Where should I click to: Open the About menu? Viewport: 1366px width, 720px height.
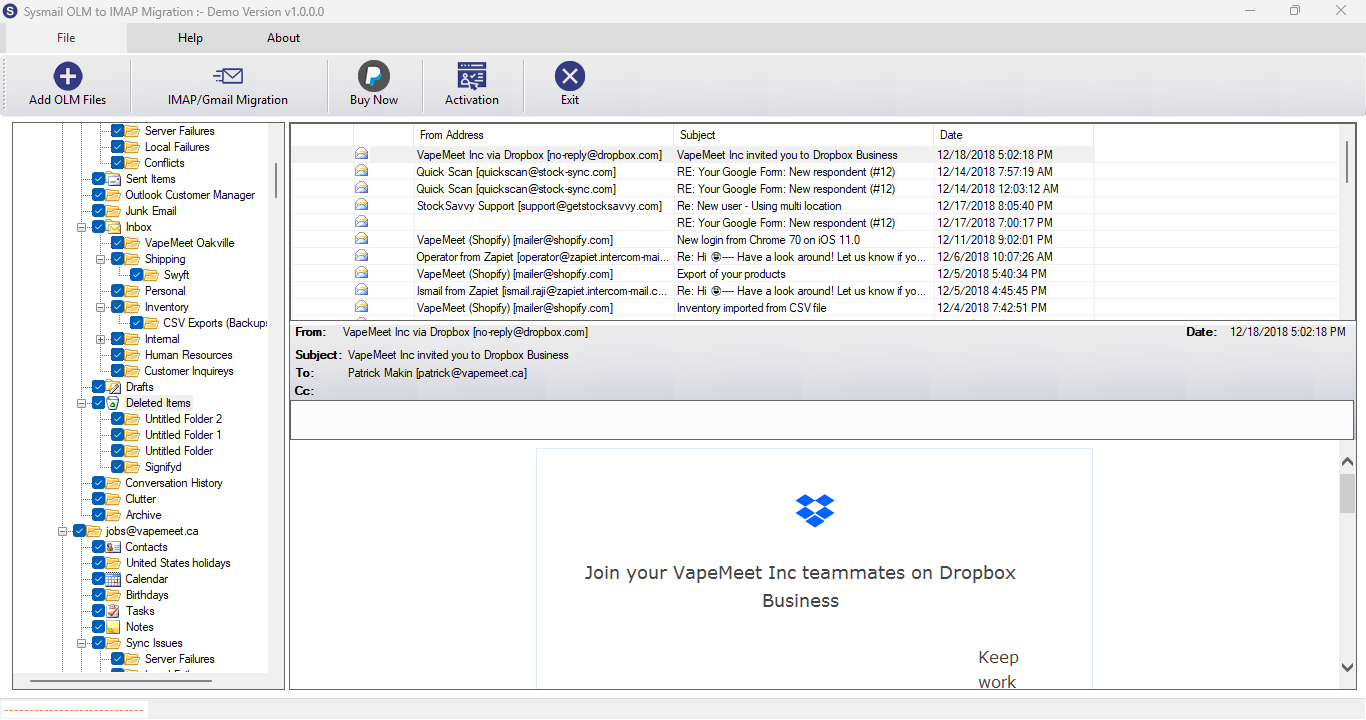point(283,38)
